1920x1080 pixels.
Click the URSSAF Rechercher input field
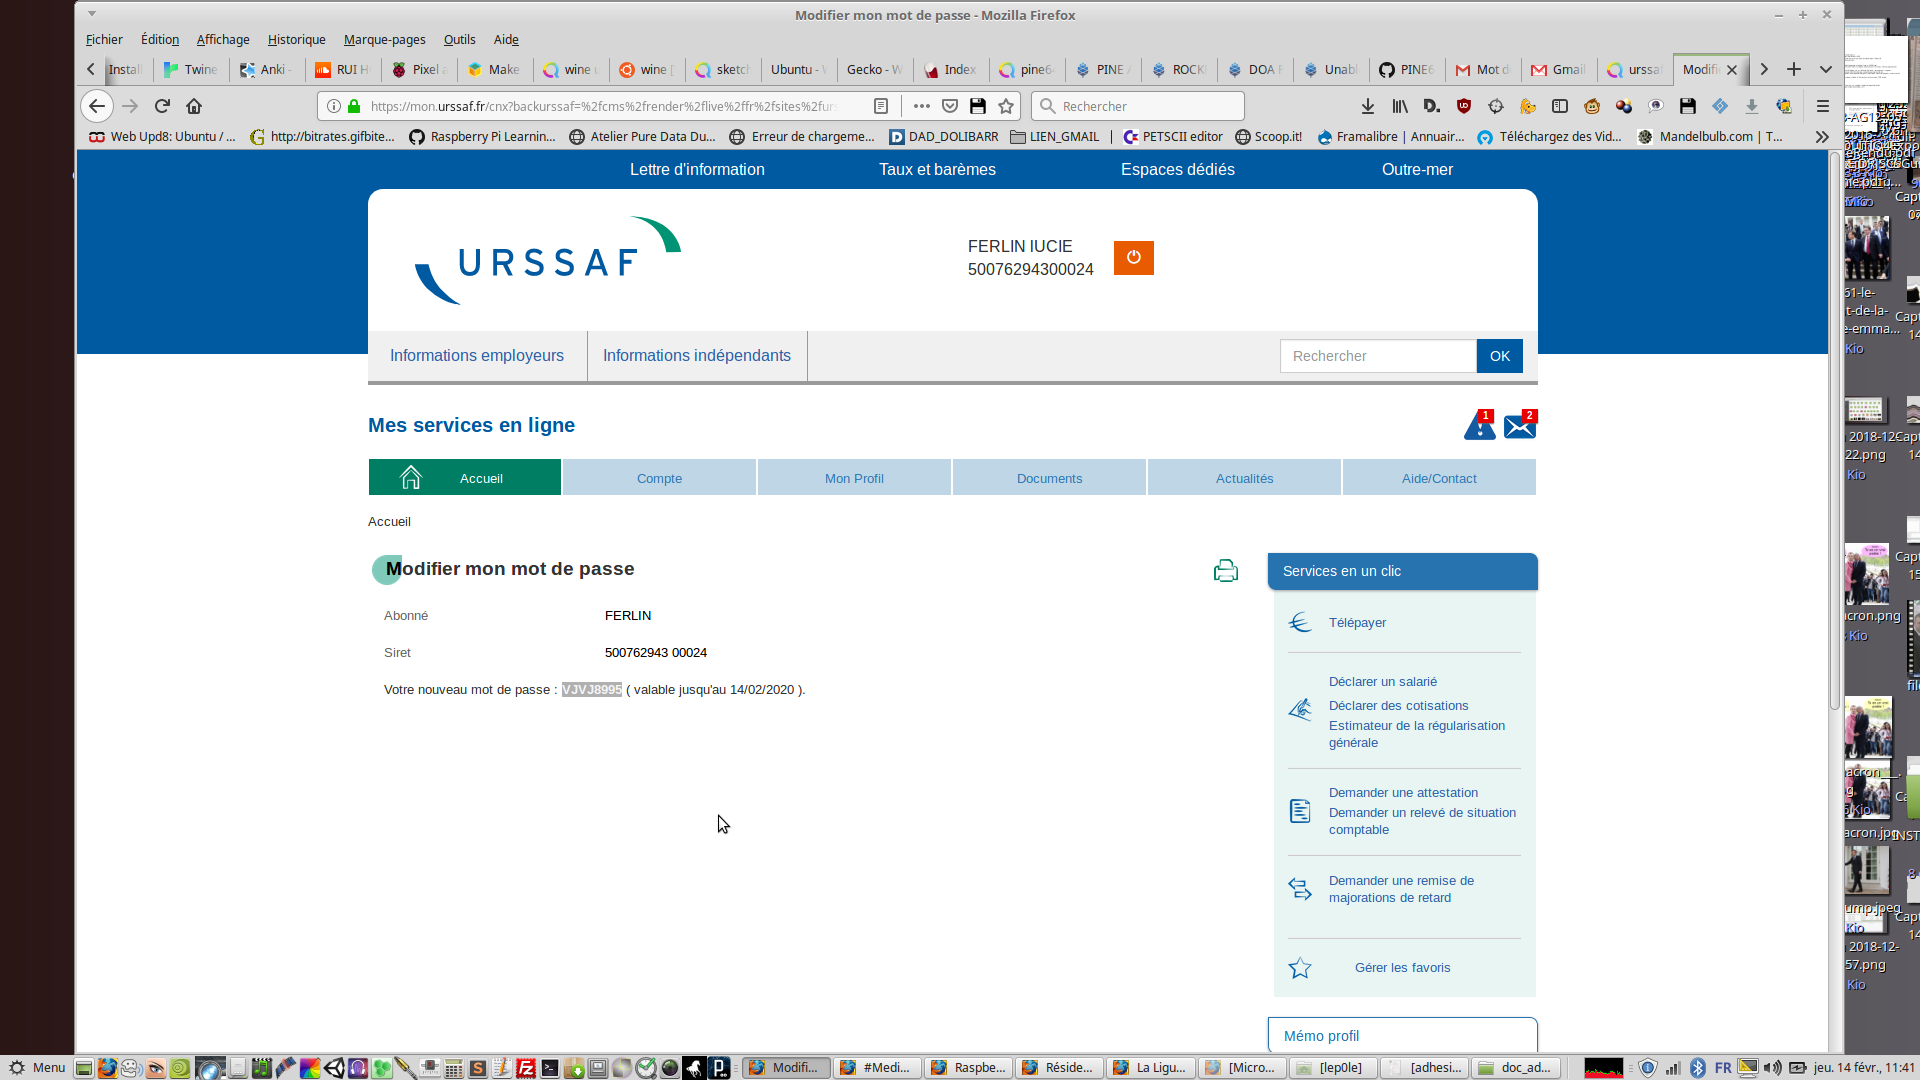pyautogui.click(x=1377, y=356)
